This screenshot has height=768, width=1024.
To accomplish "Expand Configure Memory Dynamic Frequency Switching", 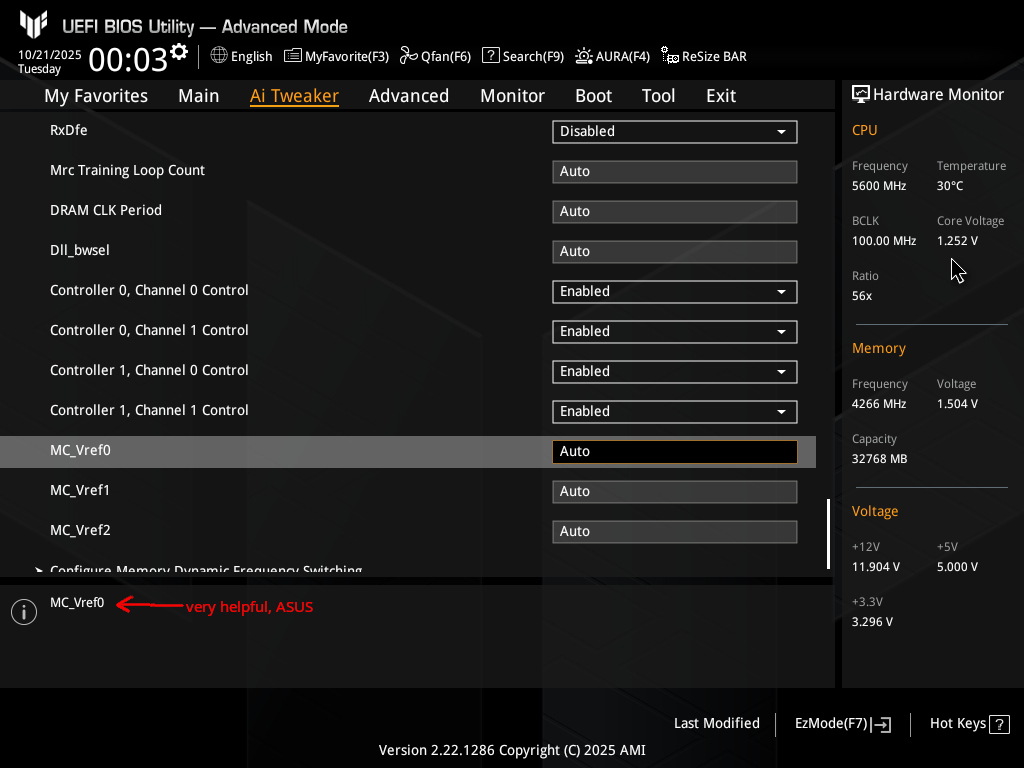I will tap(206, 569).
